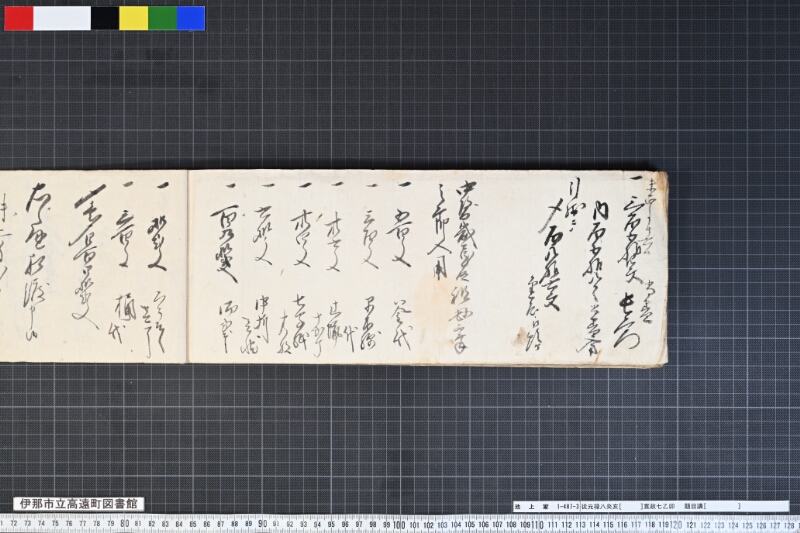Screen dimensions: 800x533
Task: Click the 題目講 text on caption strip
Action: 694,506
